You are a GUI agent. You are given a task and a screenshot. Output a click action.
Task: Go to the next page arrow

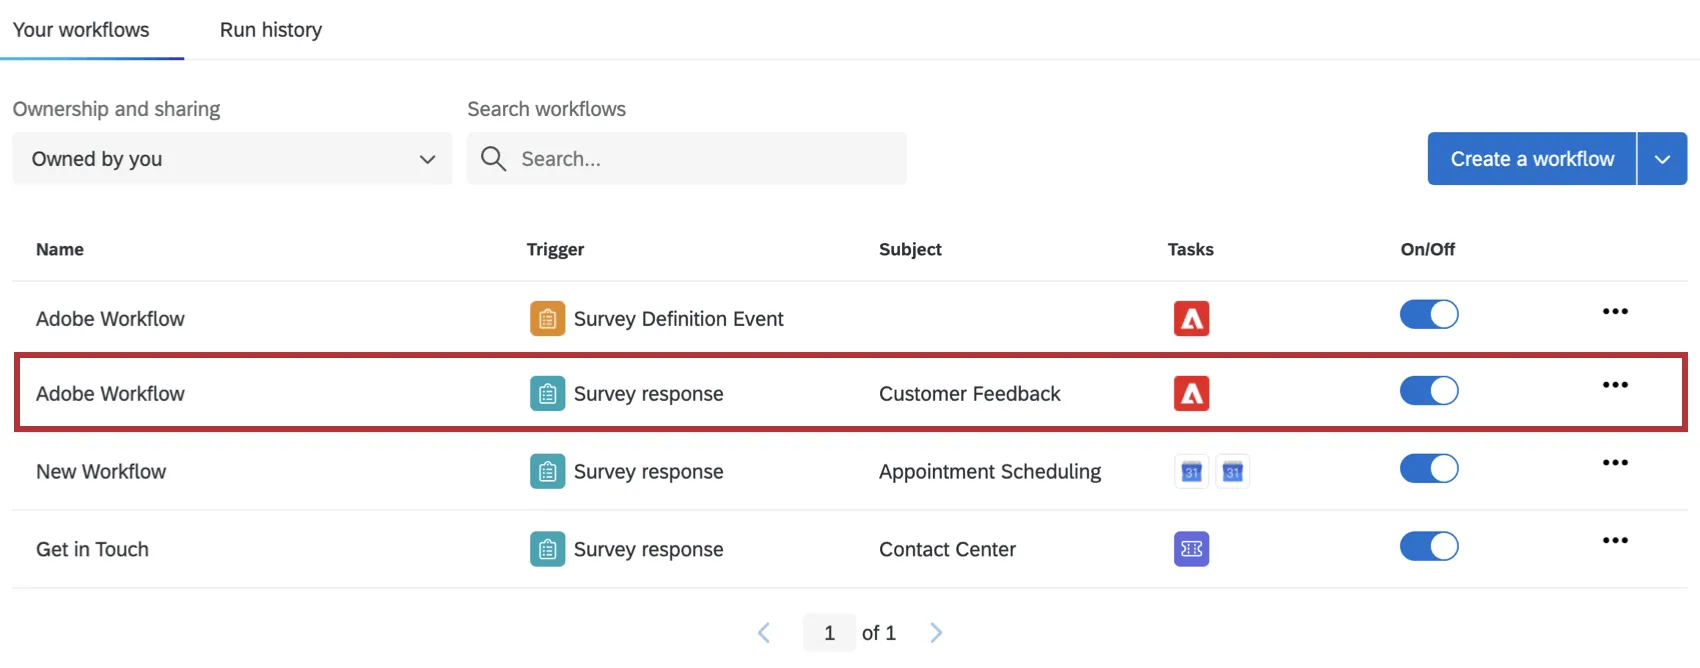[936, 633]
